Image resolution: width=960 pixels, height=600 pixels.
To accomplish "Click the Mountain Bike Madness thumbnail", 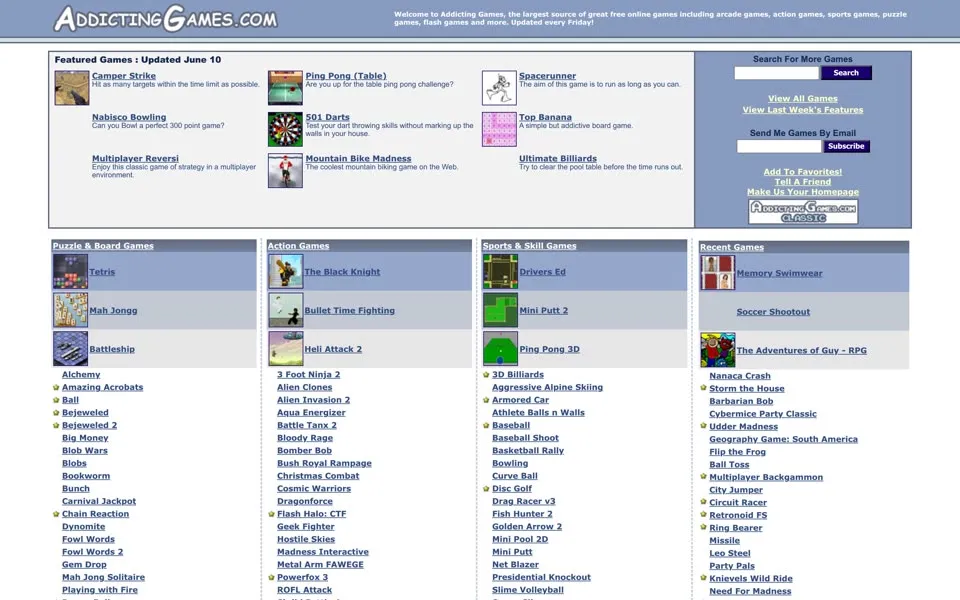I will 285,170.
